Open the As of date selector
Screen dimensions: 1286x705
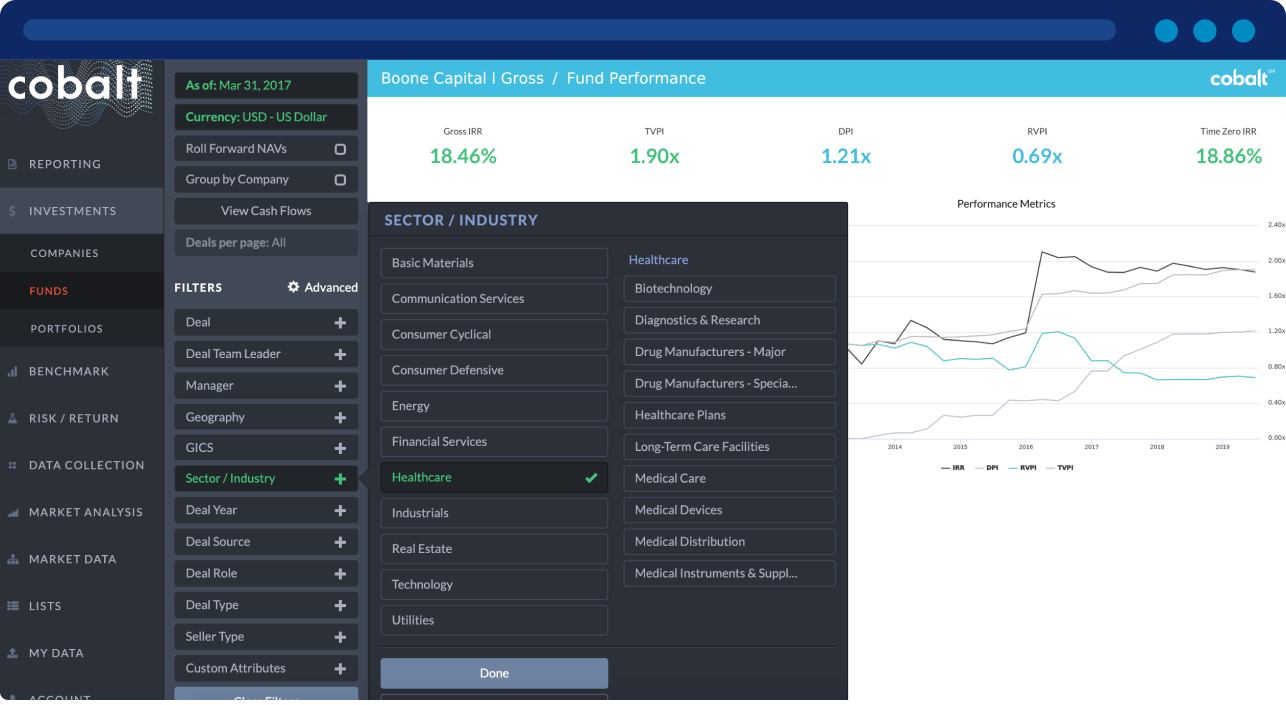tap(266, 85)
